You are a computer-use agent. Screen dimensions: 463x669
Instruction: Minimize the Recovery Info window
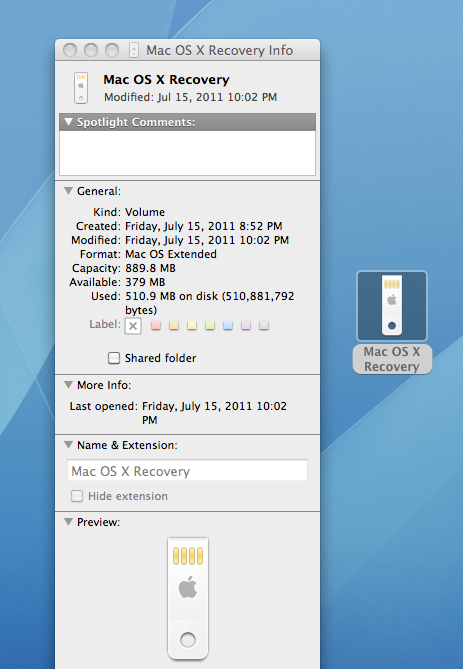(91, 50)
